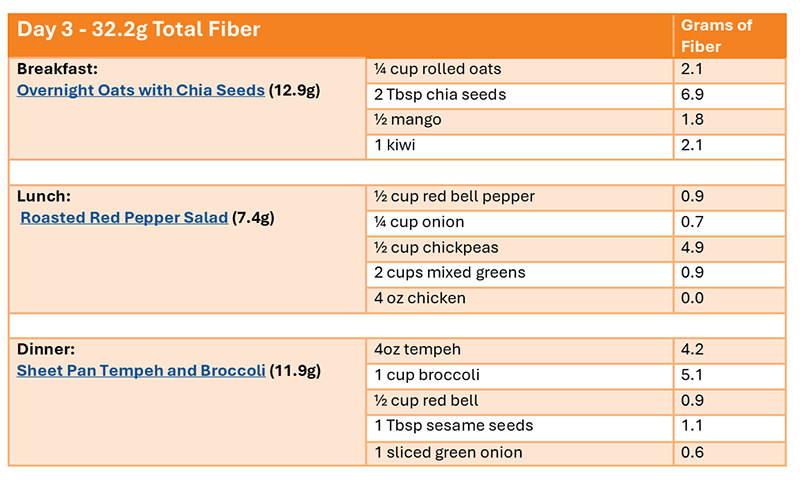Open the Roasted Red Pepper Salad link
Image resolution: width=800 pixels, height=486 pixels.
click(124, 218)
